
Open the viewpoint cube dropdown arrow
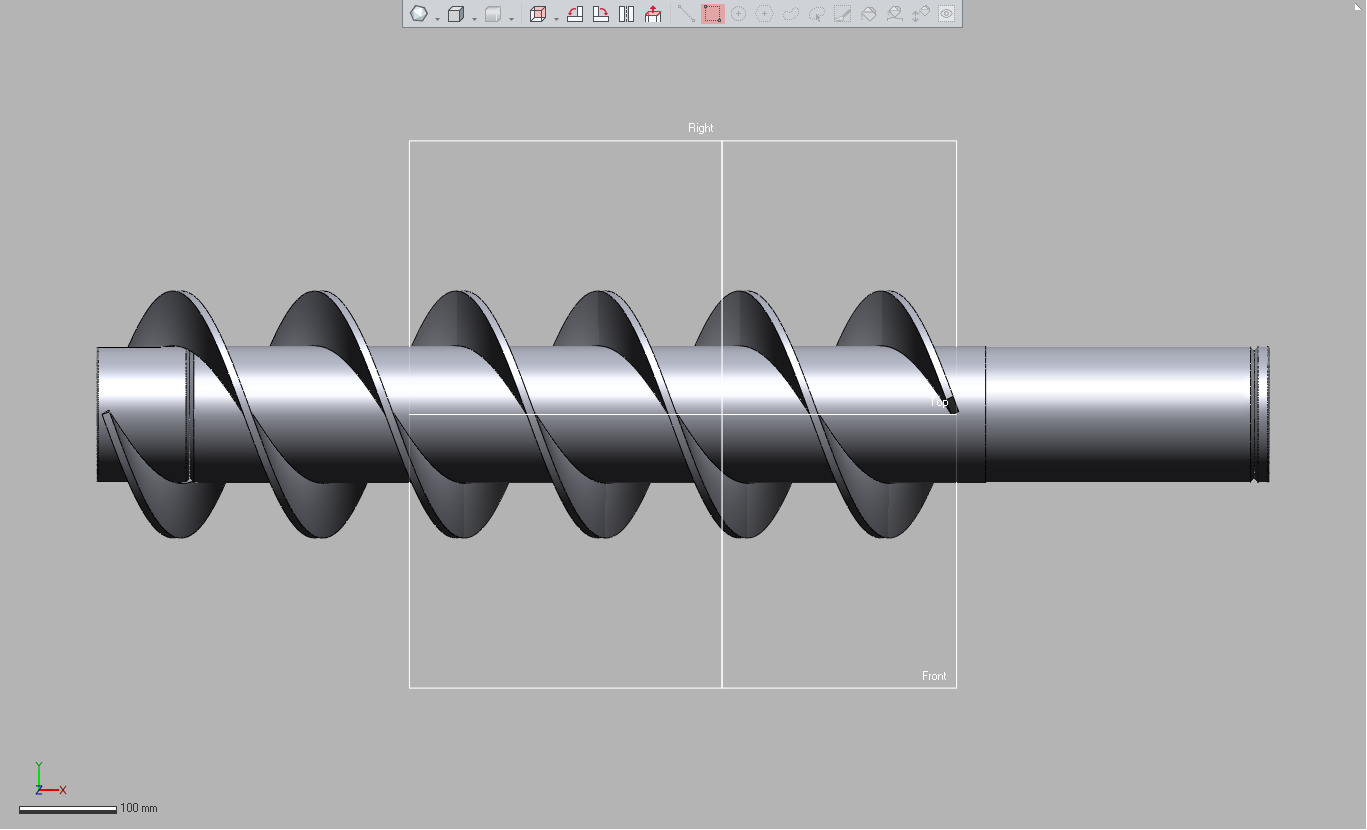click(557, 19)
